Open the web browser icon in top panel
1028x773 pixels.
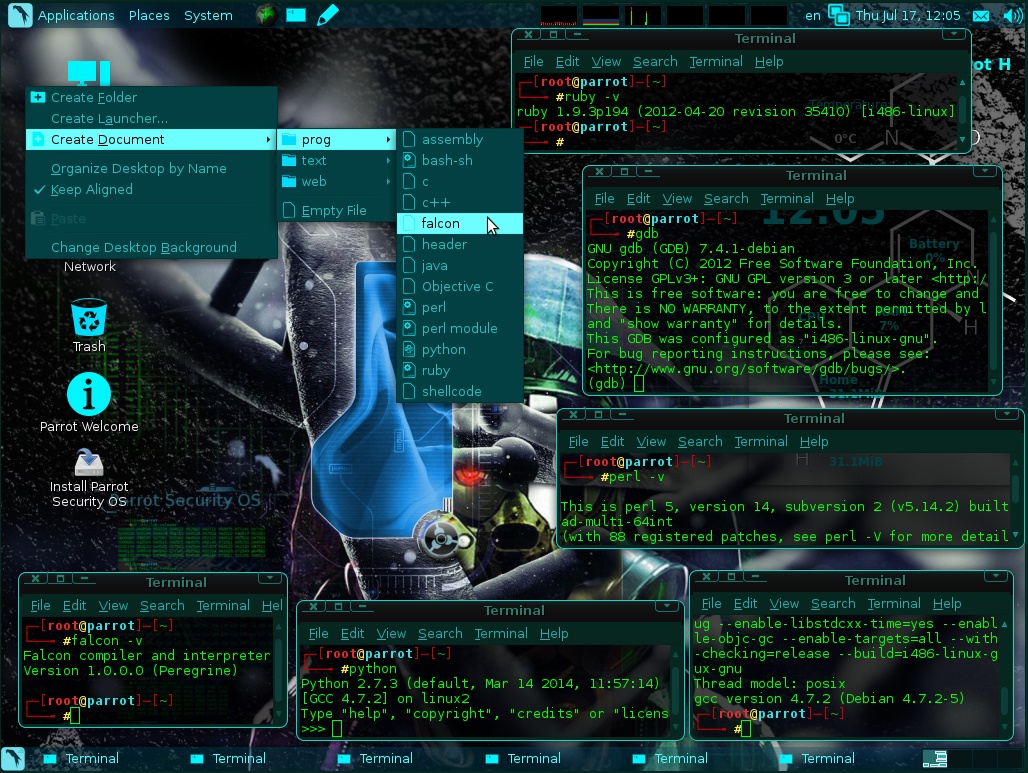[x=265, y=15]
